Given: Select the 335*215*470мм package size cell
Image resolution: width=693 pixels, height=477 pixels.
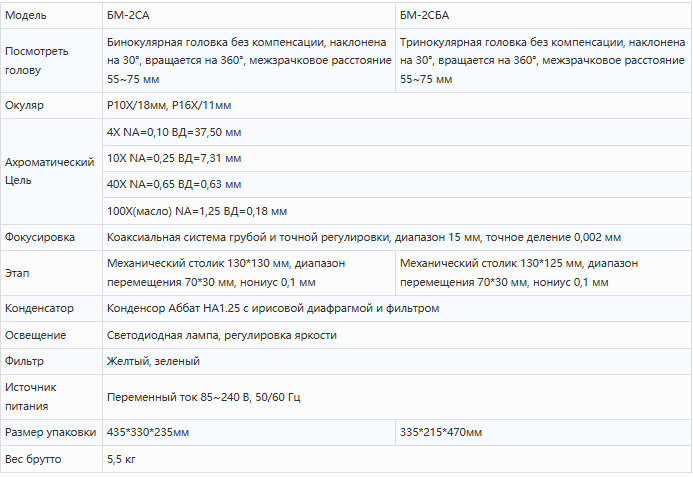Looking at the screenshot, I should (x=441, y=432).
